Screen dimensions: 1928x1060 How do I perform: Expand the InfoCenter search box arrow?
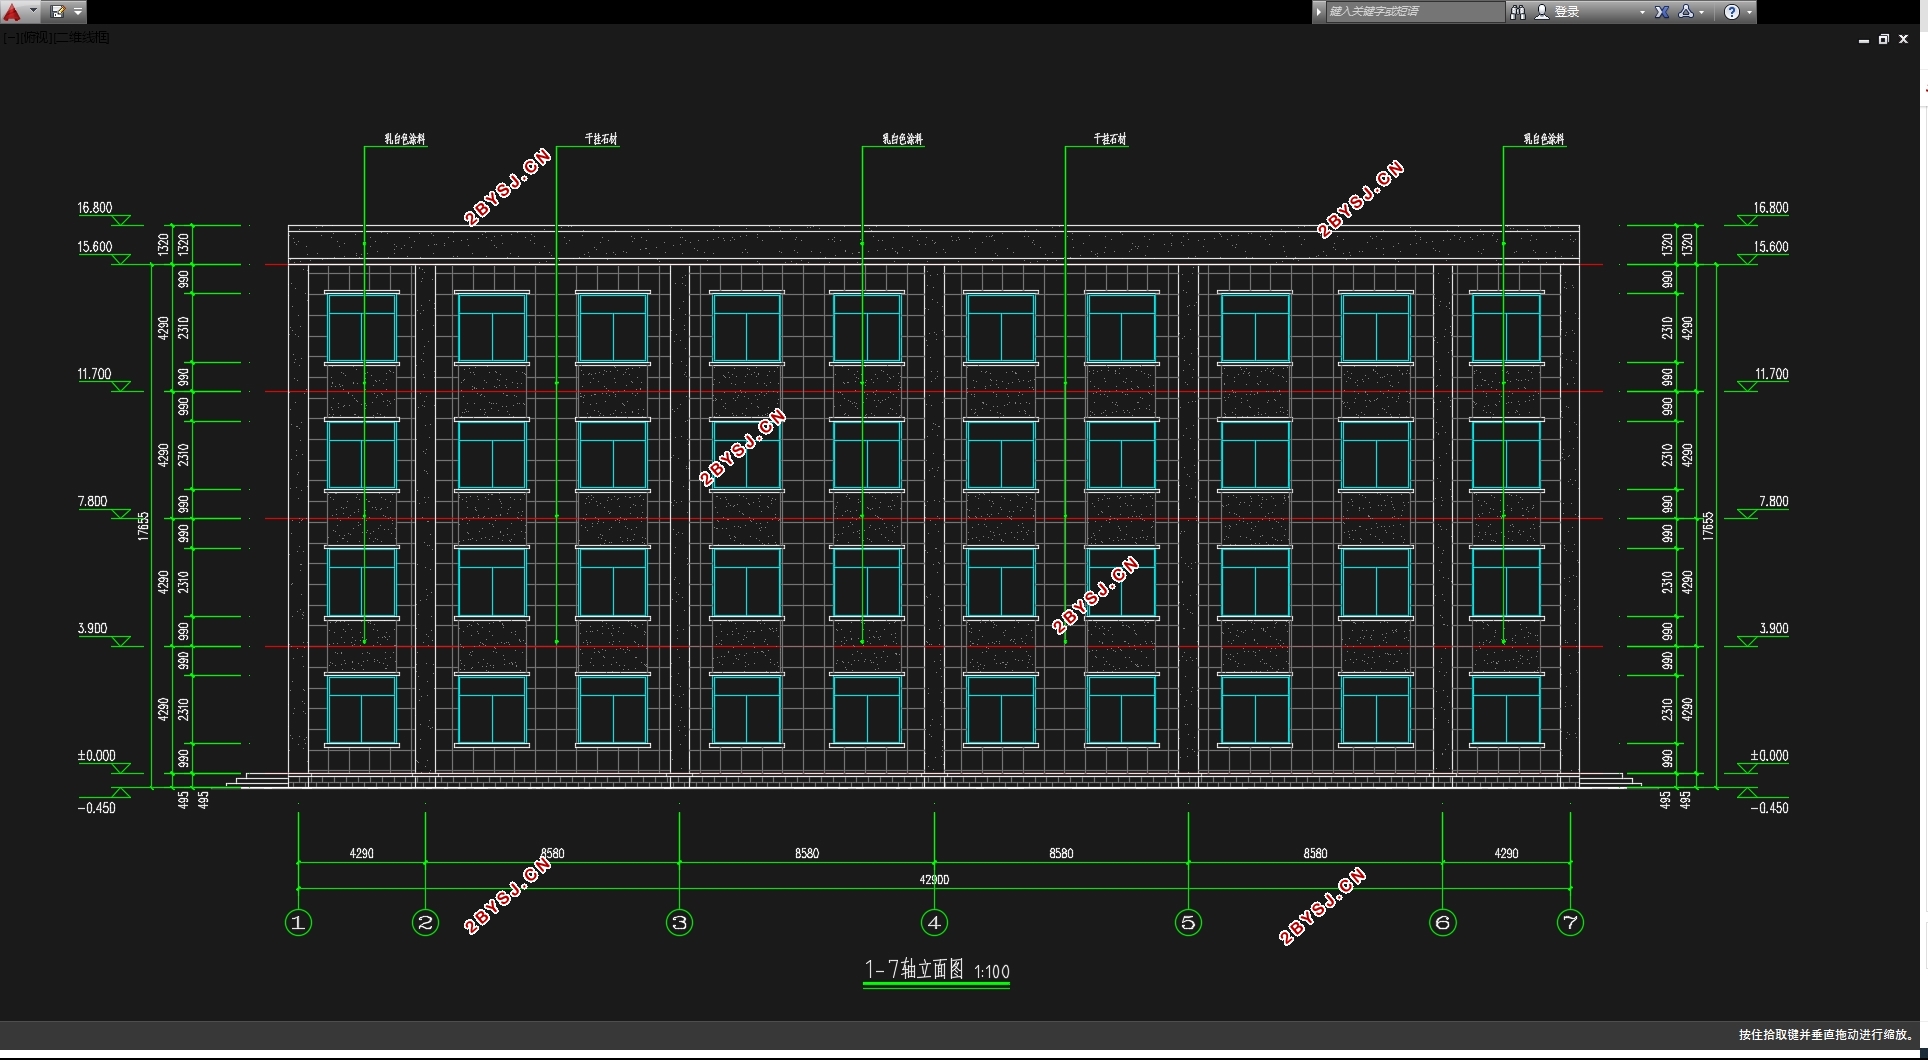click(1319, 12)
